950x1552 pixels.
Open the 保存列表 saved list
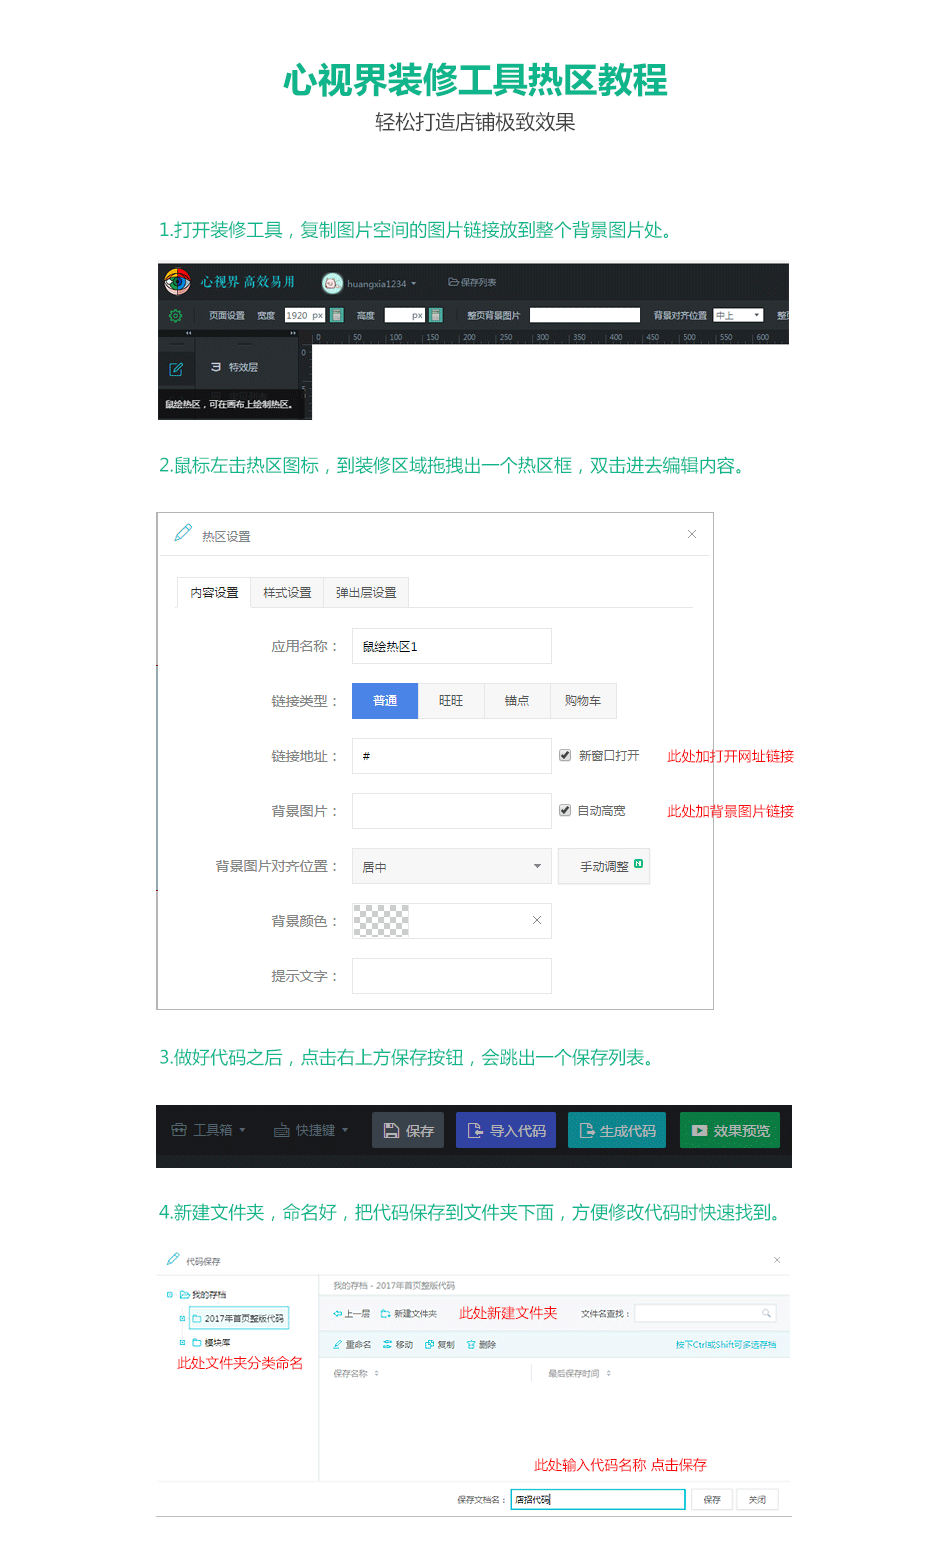point(472,283)
